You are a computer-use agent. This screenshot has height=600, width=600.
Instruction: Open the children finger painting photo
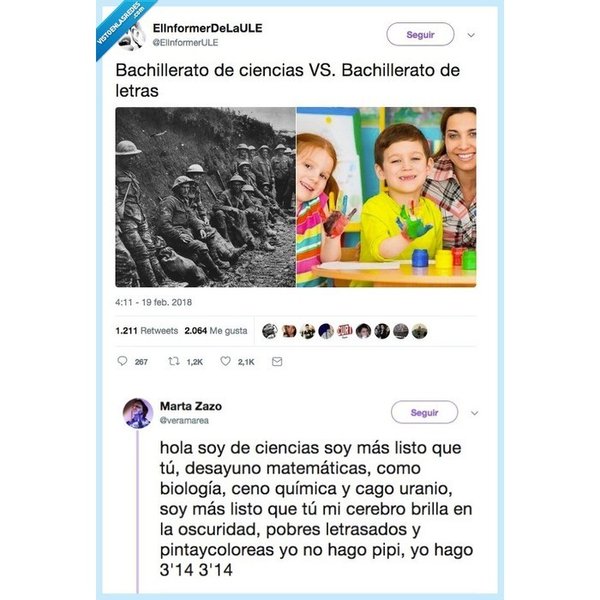386,197
